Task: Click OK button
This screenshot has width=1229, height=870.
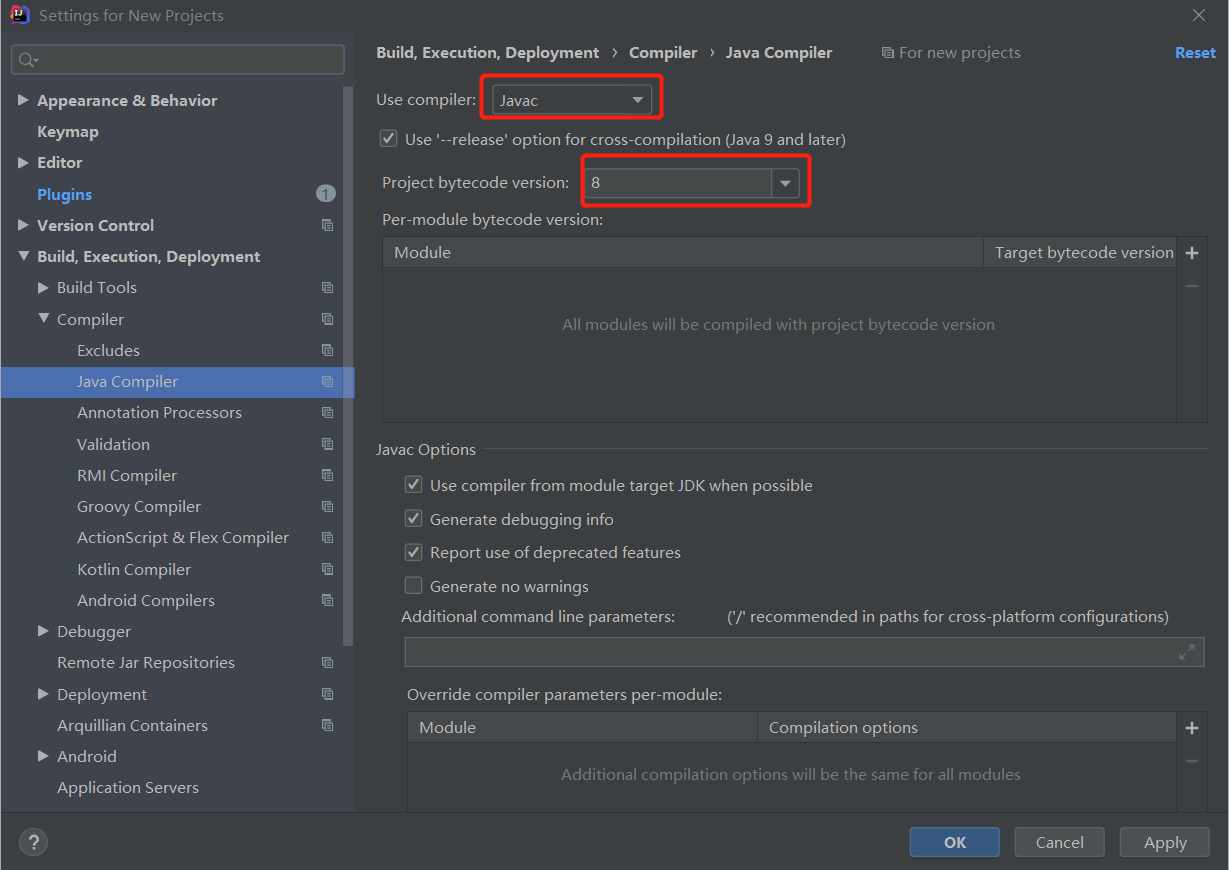Action: point(954,842)
